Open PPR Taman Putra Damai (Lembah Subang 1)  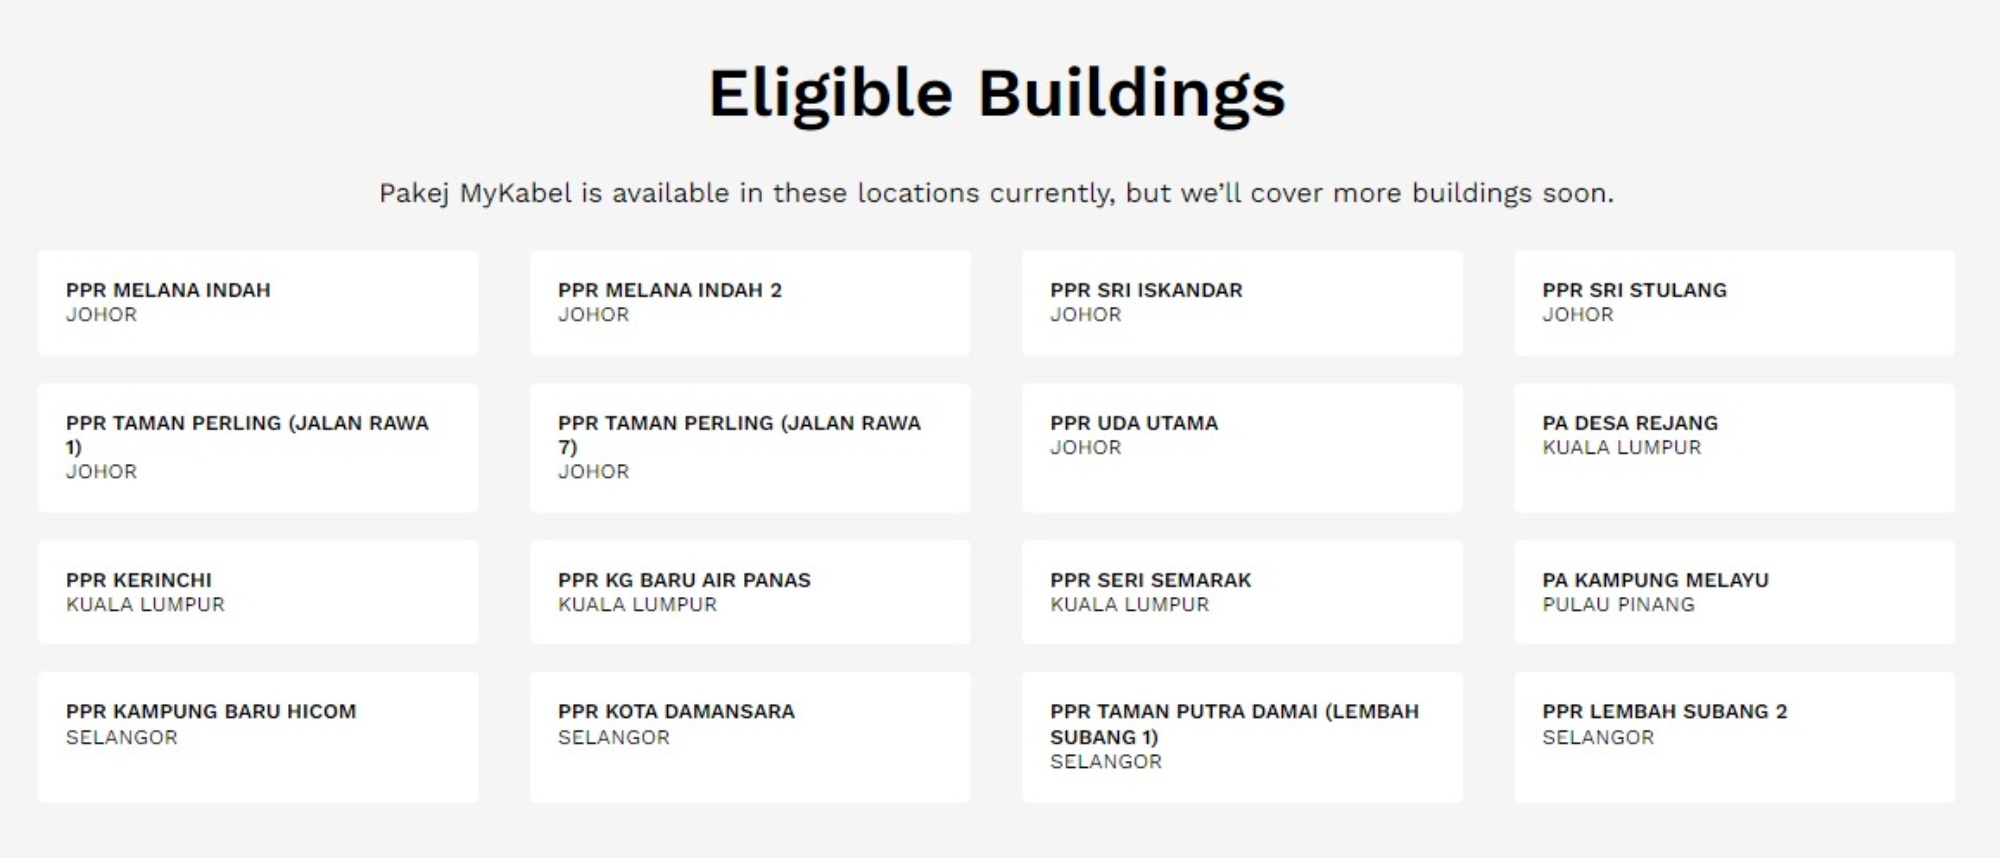point(1242,737)
